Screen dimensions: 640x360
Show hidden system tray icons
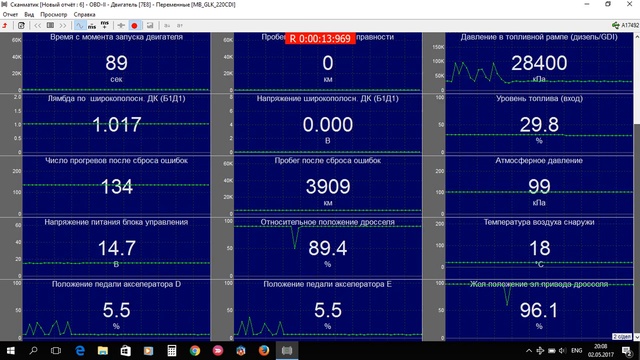[529, 351]
